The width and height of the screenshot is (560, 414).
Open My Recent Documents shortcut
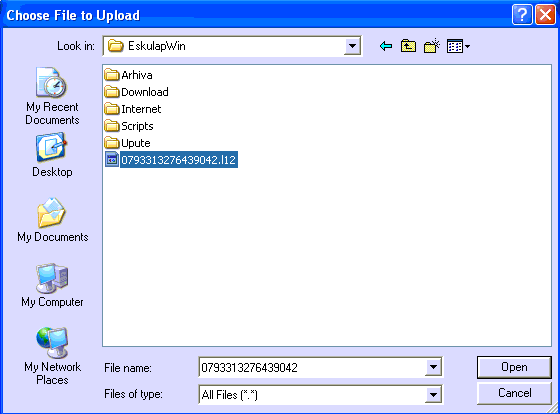click(52, 96)
